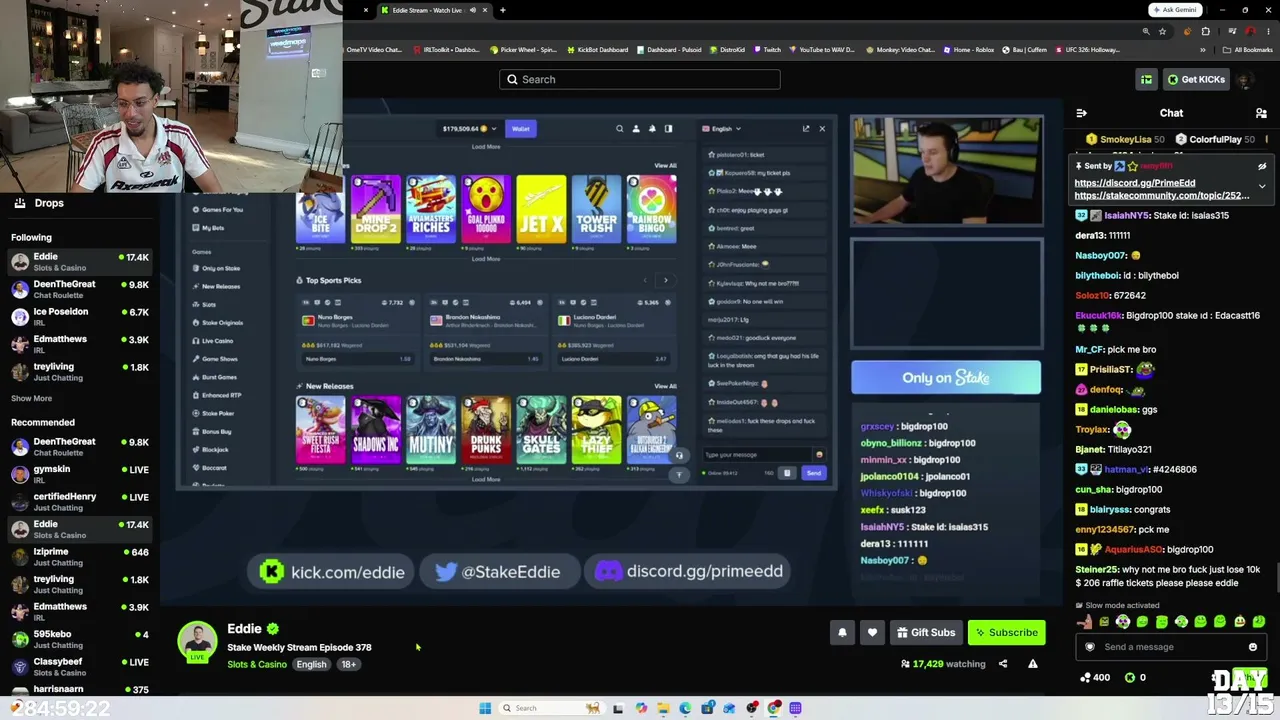Click the kick.com/eddie overlay banner
Image resolution: width=1280 pixels, height=720 pixels.
[x=331, y=572]
